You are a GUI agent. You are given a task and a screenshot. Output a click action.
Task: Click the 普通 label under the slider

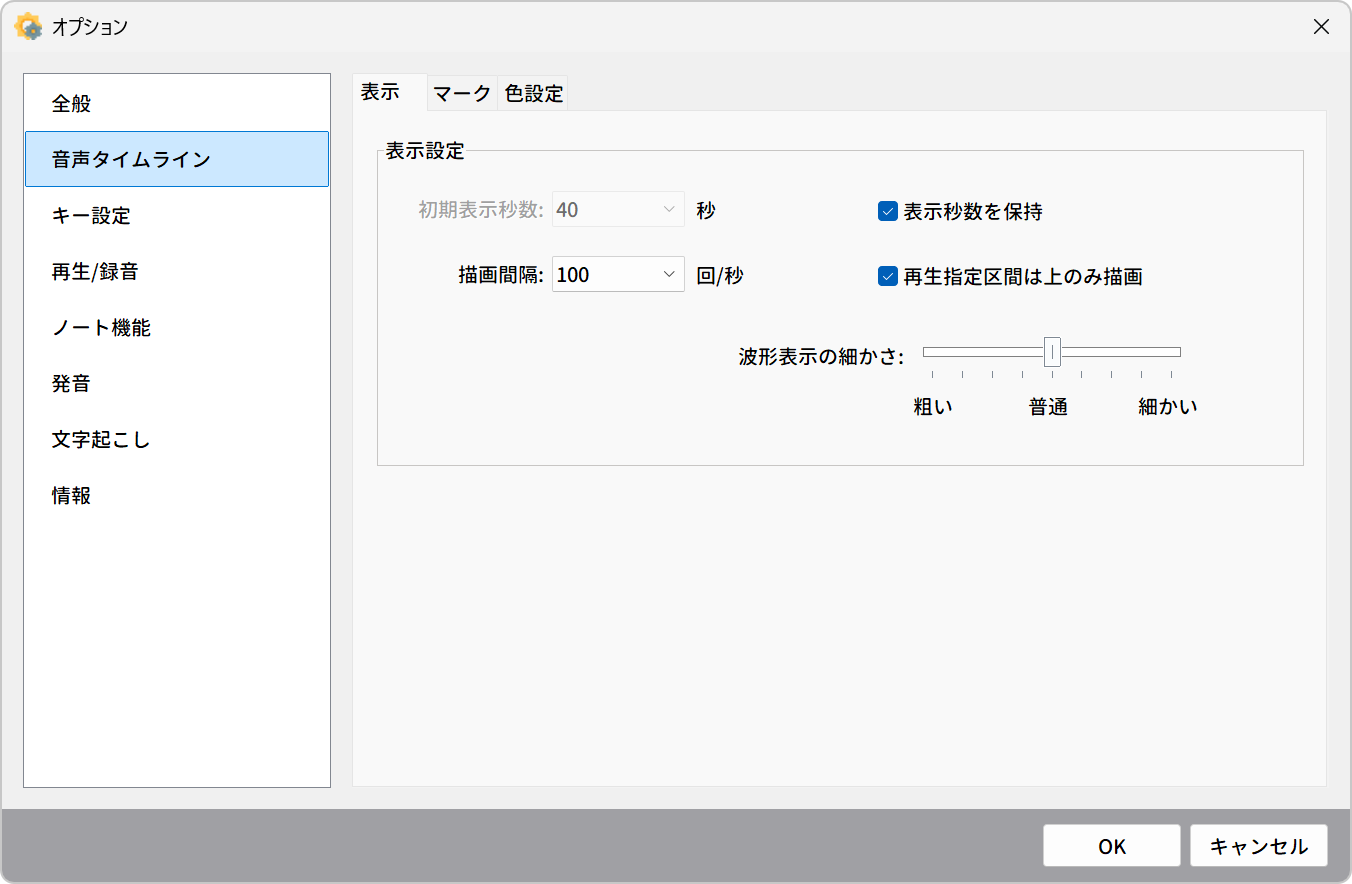tap(1049, 407)
